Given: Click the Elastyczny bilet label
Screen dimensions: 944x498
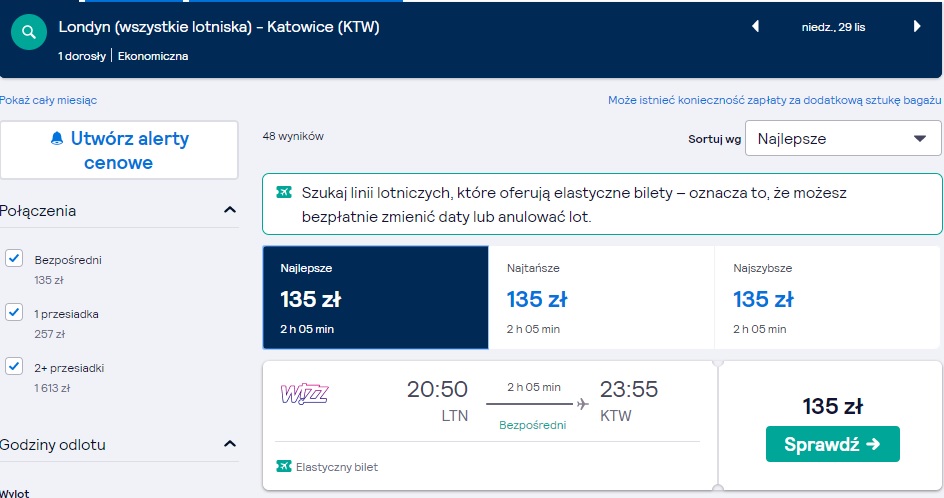Looking at the screenshot, I should (337, 467).
